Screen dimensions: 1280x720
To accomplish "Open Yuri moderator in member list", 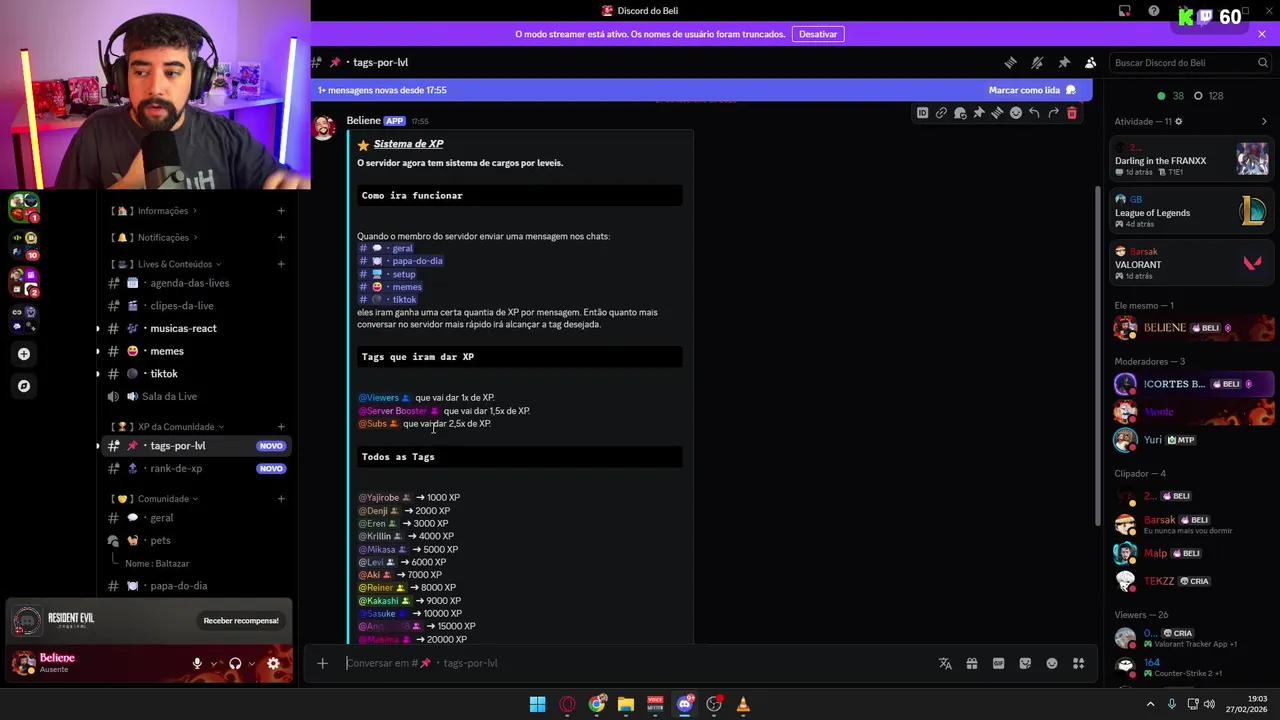I will [x=1192, y=440].
